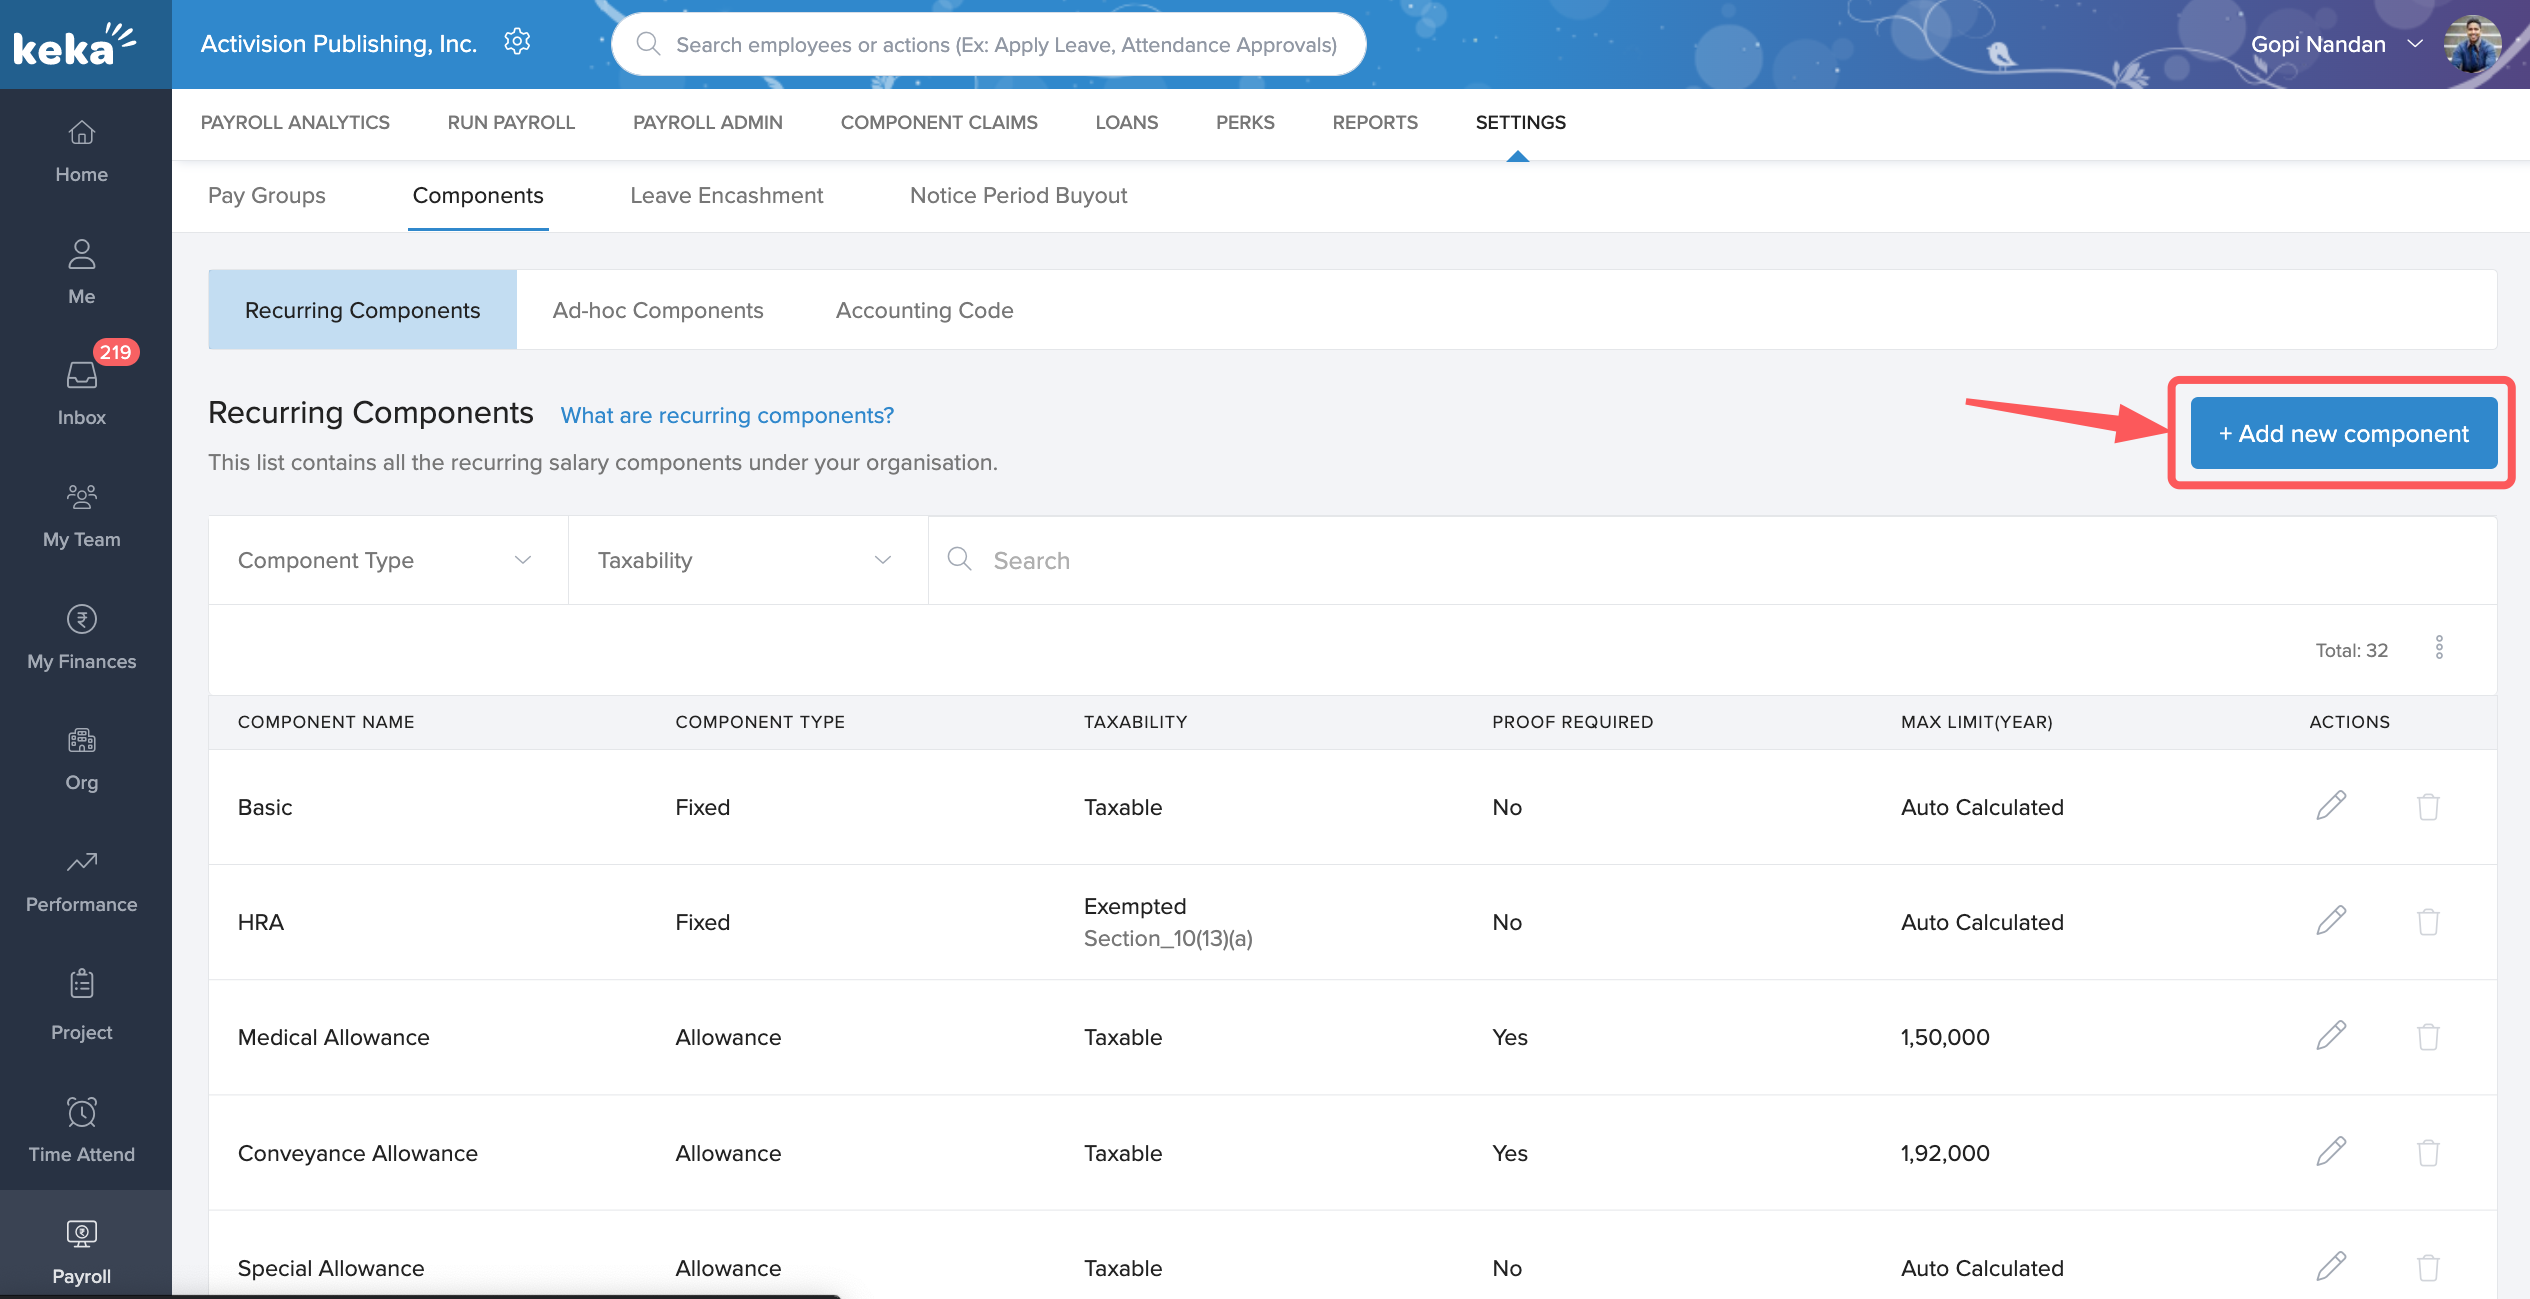Edit the Basic component with pencil icon
This screenshot has width=2530, height=1299.
(x=2330, y=806)
